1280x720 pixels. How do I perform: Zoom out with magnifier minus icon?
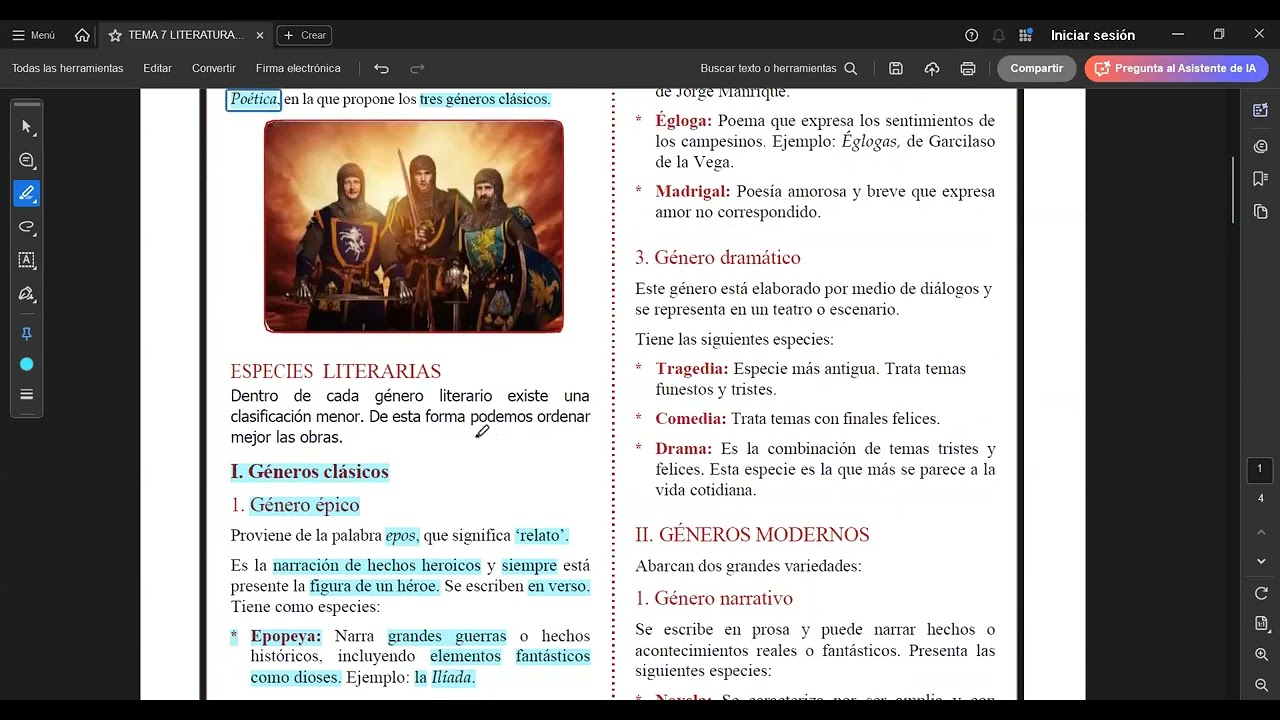[x=1261, y=685]
